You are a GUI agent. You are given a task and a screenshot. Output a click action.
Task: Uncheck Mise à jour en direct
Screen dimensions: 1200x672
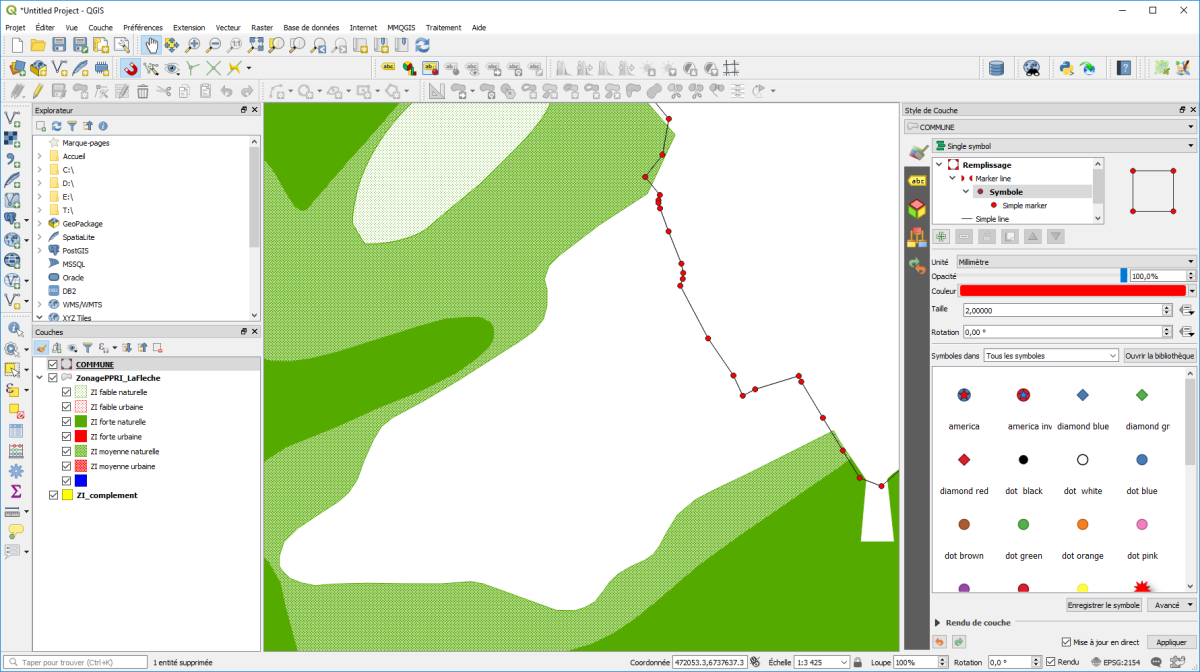[1066, 642]
